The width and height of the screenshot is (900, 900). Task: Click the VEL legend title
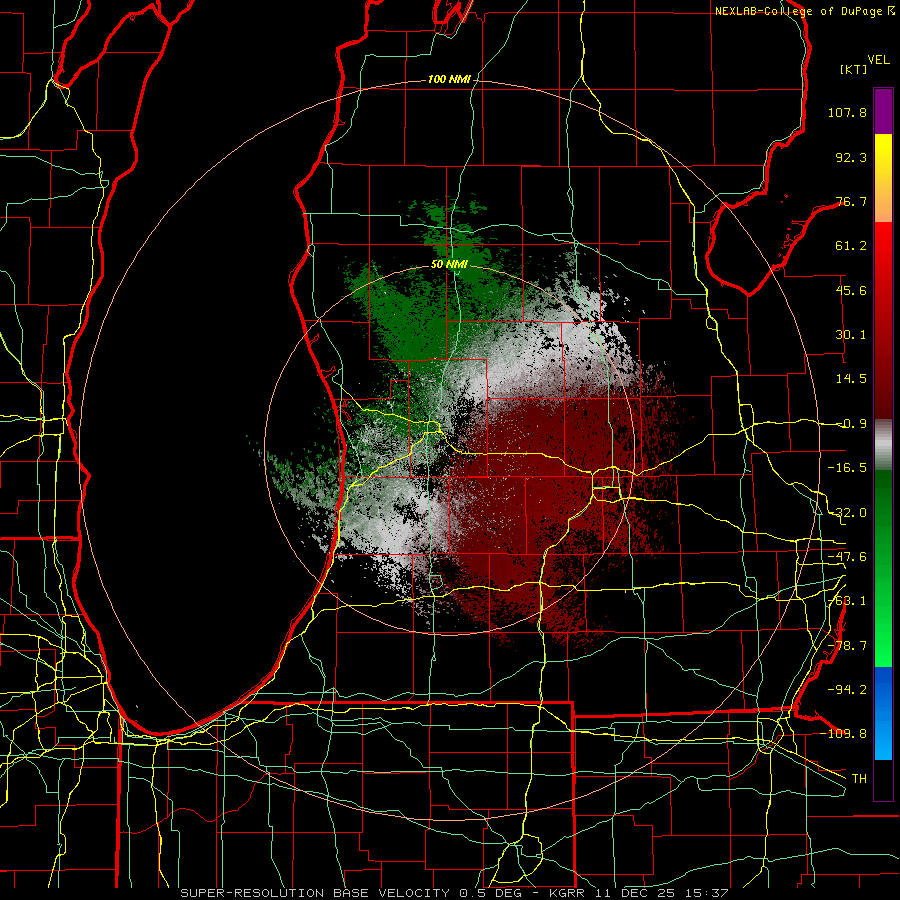pyautogui.click(x=878, y=60)
